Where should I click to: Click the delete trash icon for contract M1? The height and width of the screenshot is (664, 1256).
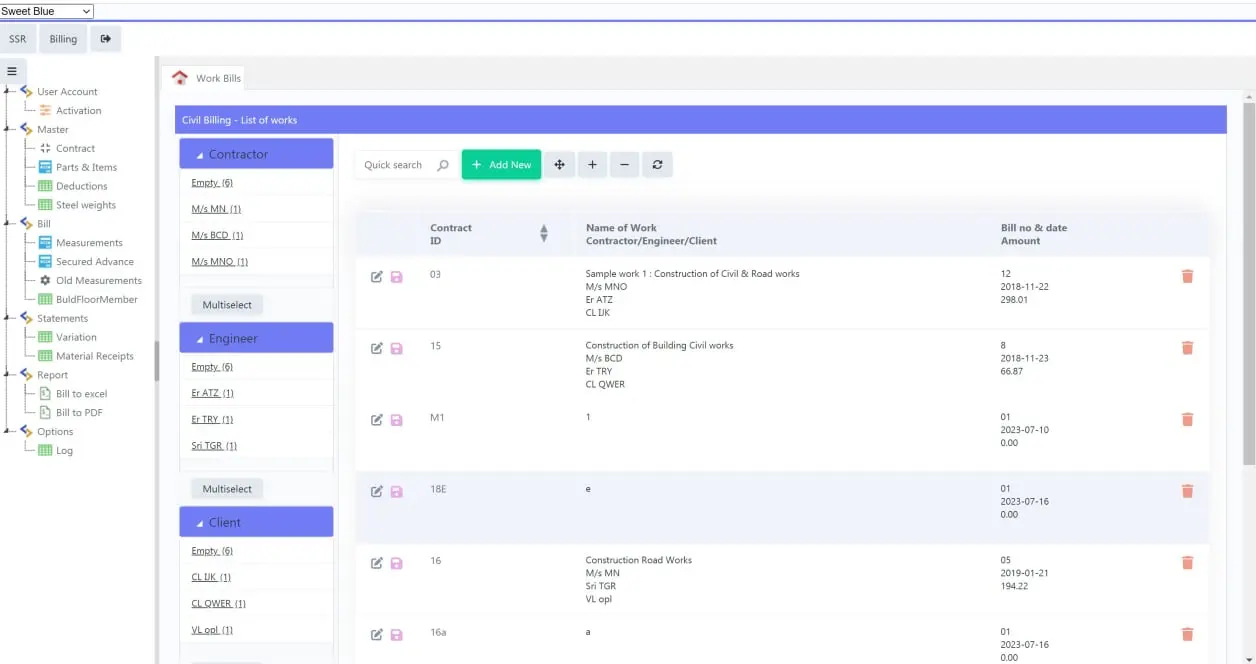point(1187,419)
